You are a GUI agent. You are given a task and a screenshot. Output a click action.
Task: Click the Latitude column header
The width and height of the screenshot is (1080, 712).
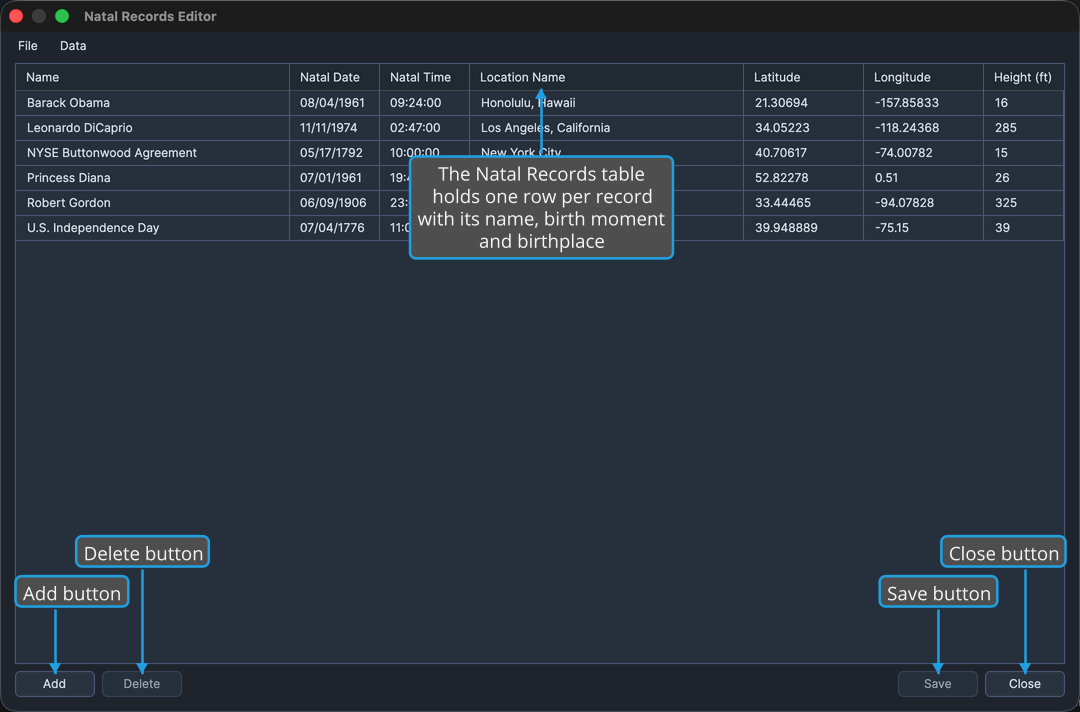803,77
